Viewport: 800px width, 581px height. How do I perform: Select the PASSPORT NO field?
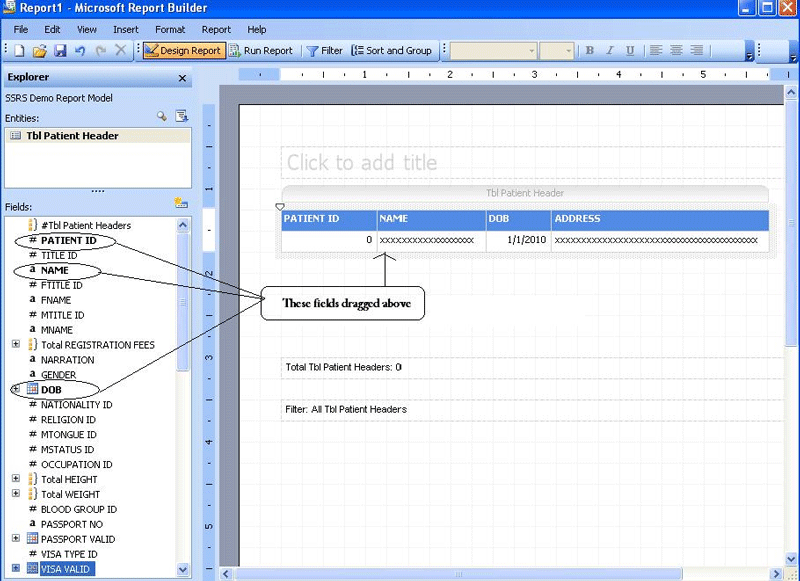click(71, 524)
